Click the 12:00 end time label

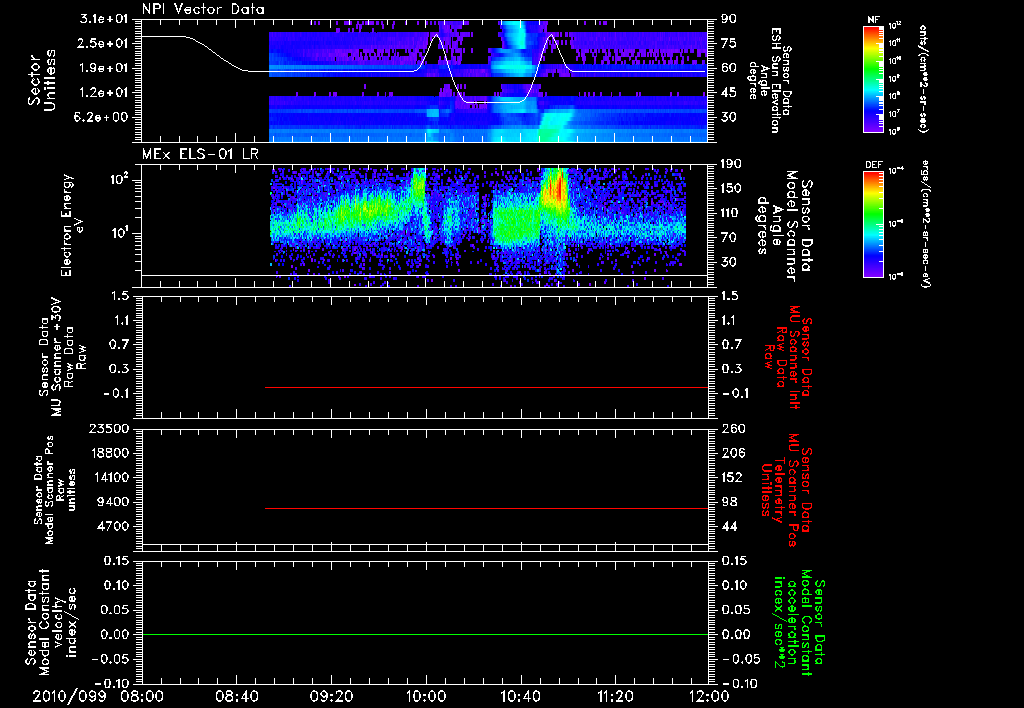710,696
